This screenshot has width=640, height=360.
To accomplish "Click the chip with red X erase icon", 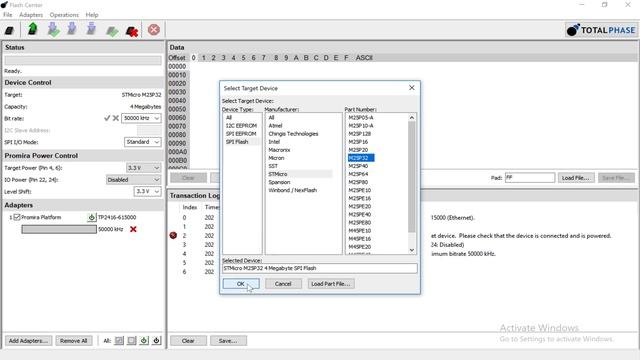I will (x=132, y=31).
